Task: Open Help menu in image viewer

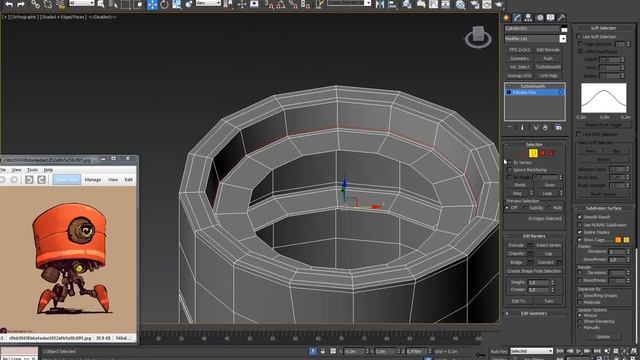Action: [48, 170]
